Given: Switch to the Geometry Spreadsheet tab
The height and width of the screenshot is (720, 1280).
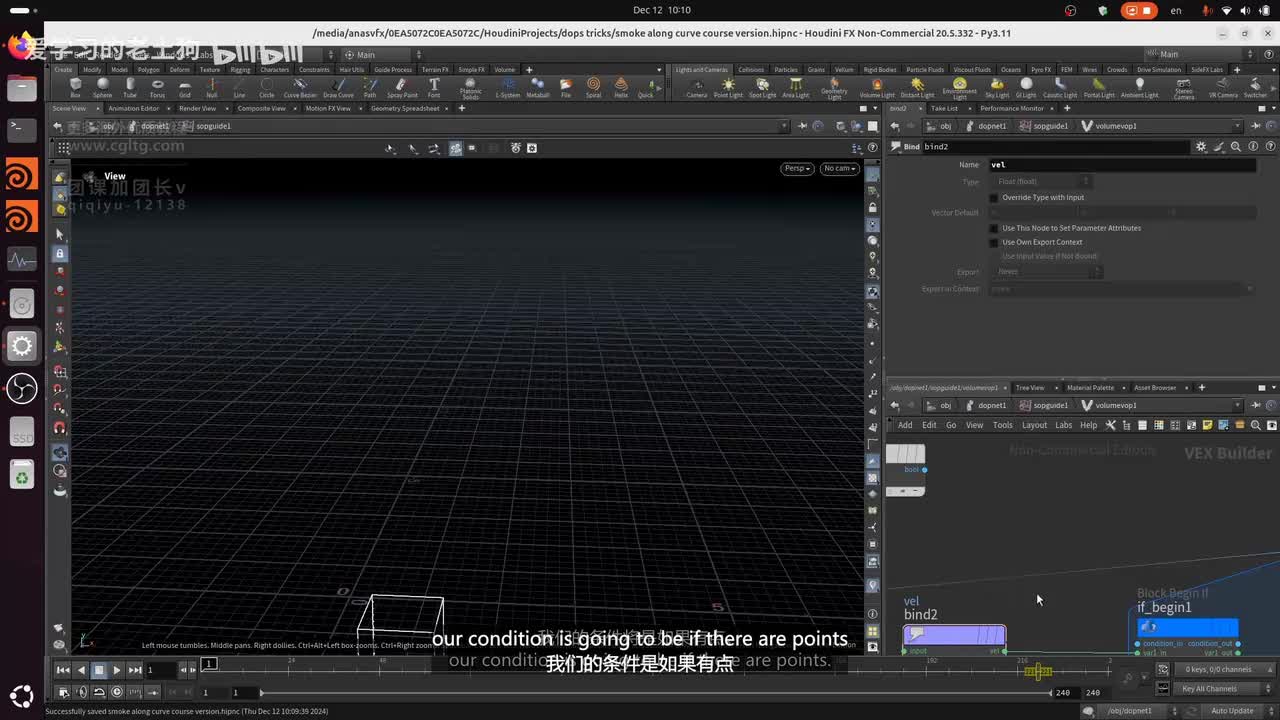Looking at the screenshot, I should point(405,108).
